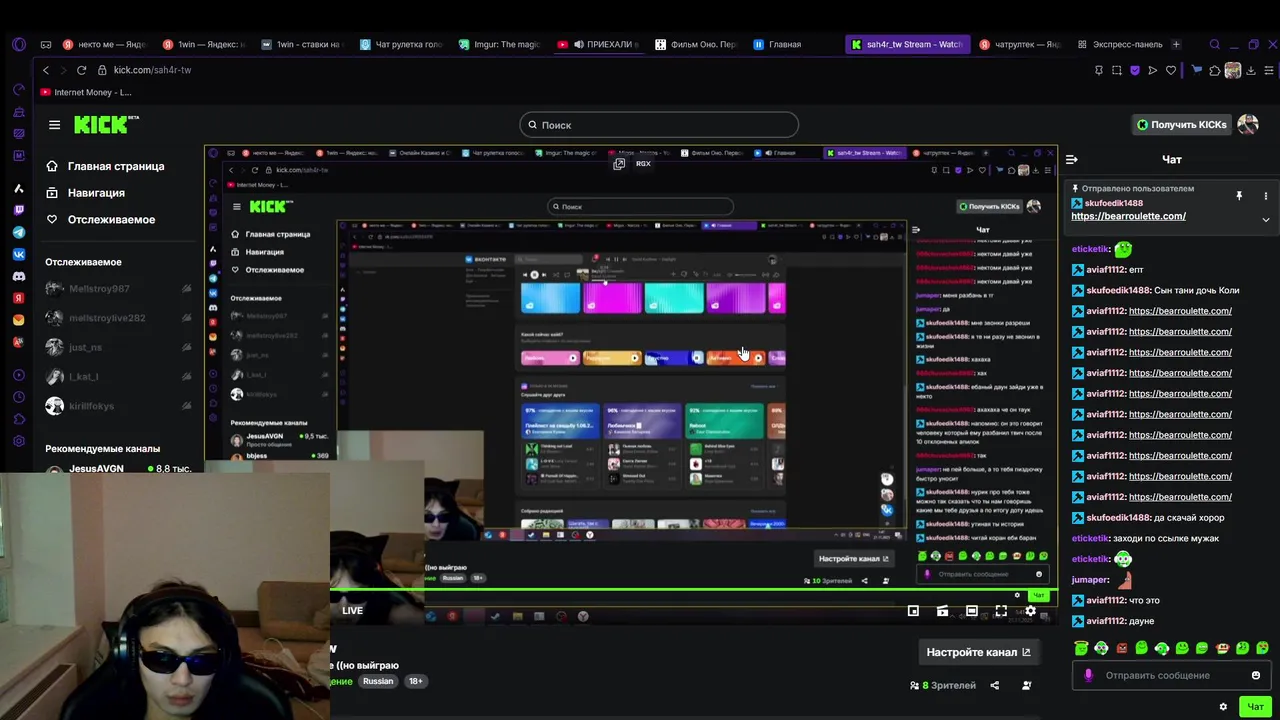The height and width of the screenshot is (720, 1280).
Task: Click the Настройте канал button
Action: (x=978, y=652)
